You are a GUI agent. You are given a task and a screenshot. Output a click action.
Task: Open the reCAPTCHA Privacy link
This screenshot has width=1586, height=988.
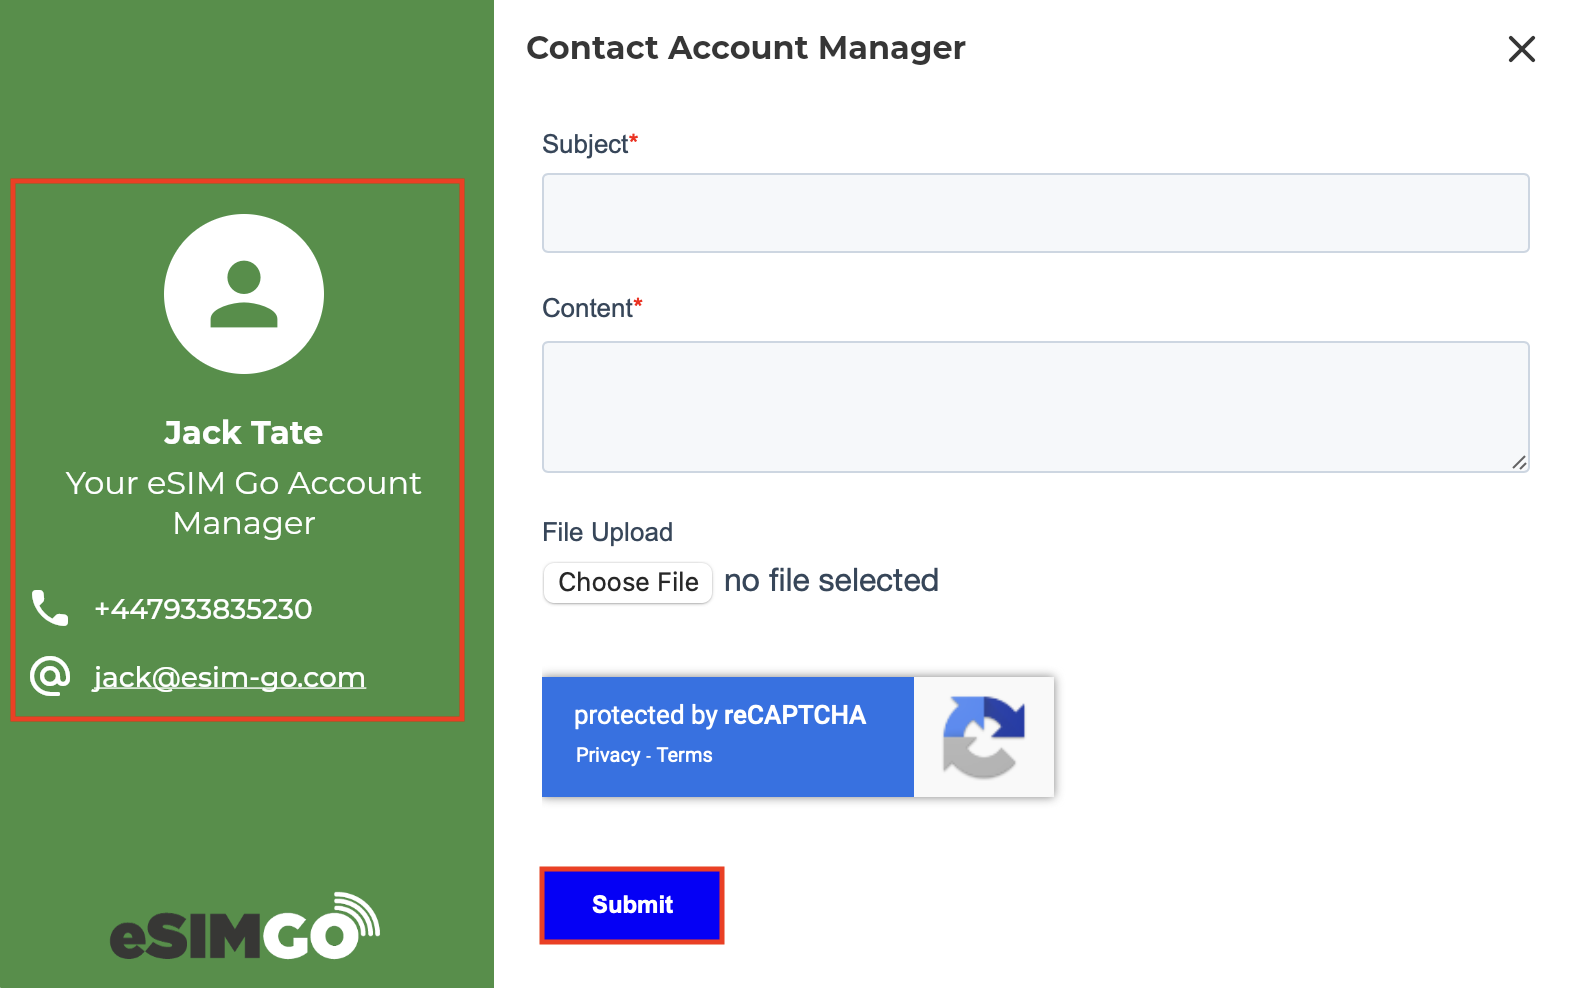607,755
